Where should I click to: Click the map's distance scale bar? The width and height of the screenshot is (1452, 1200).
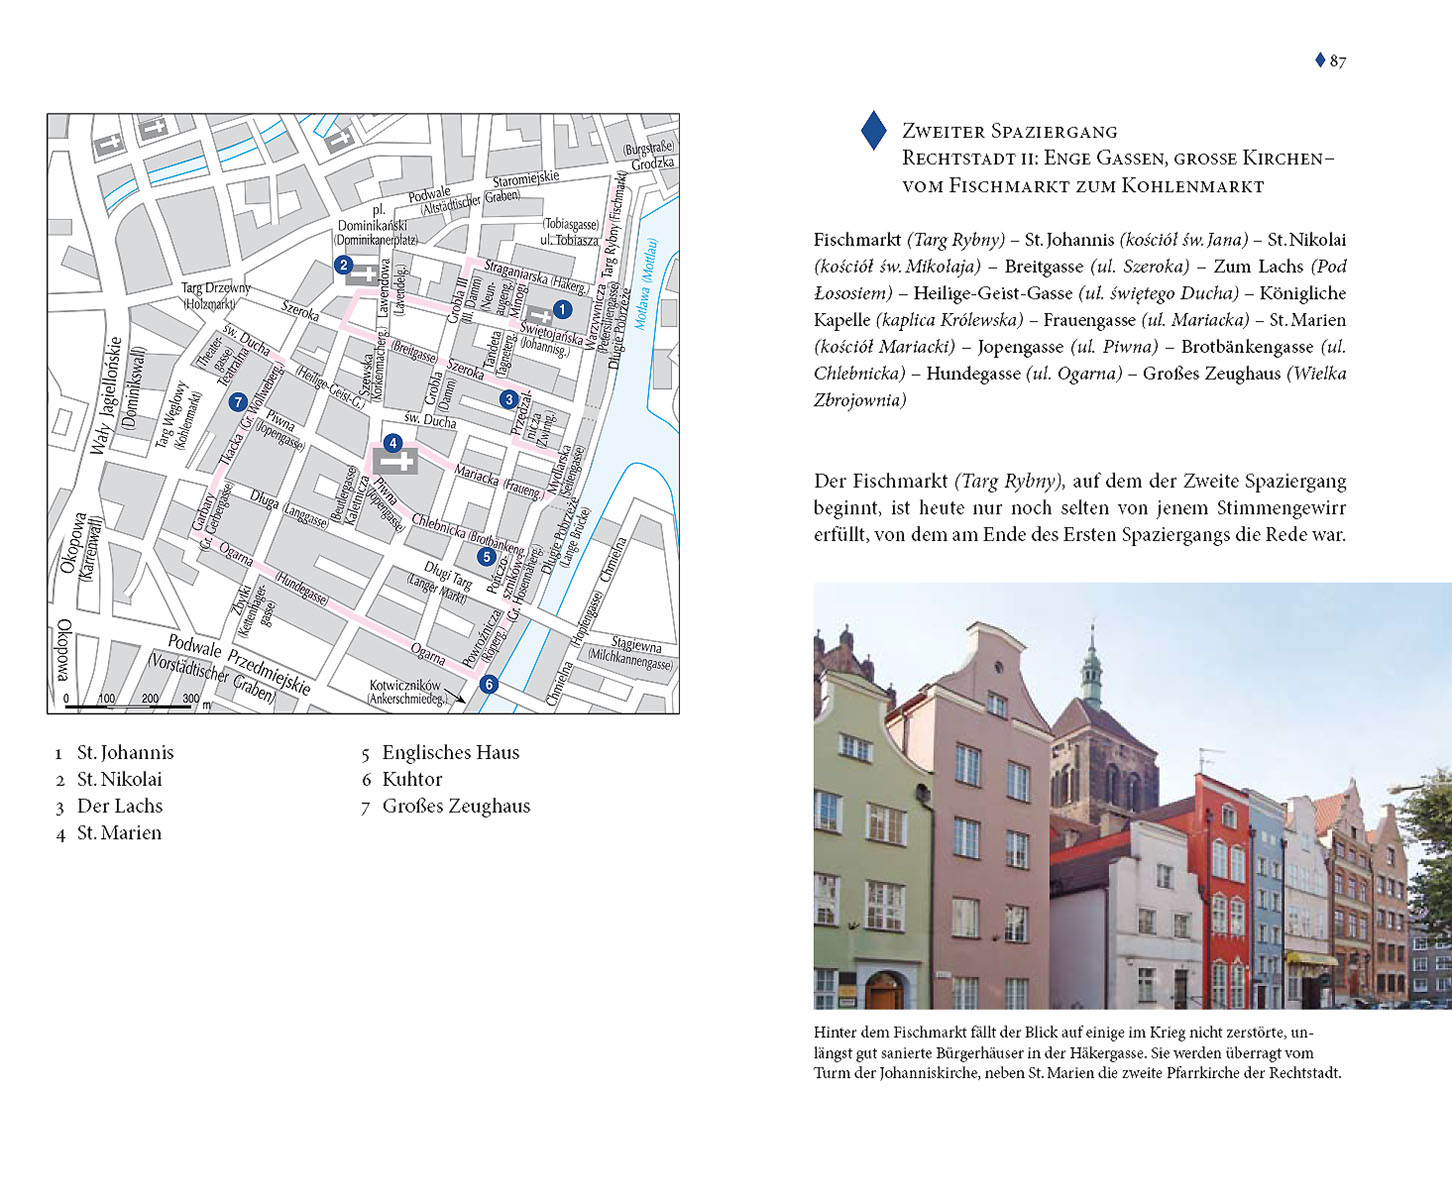(x=129, y=707)
